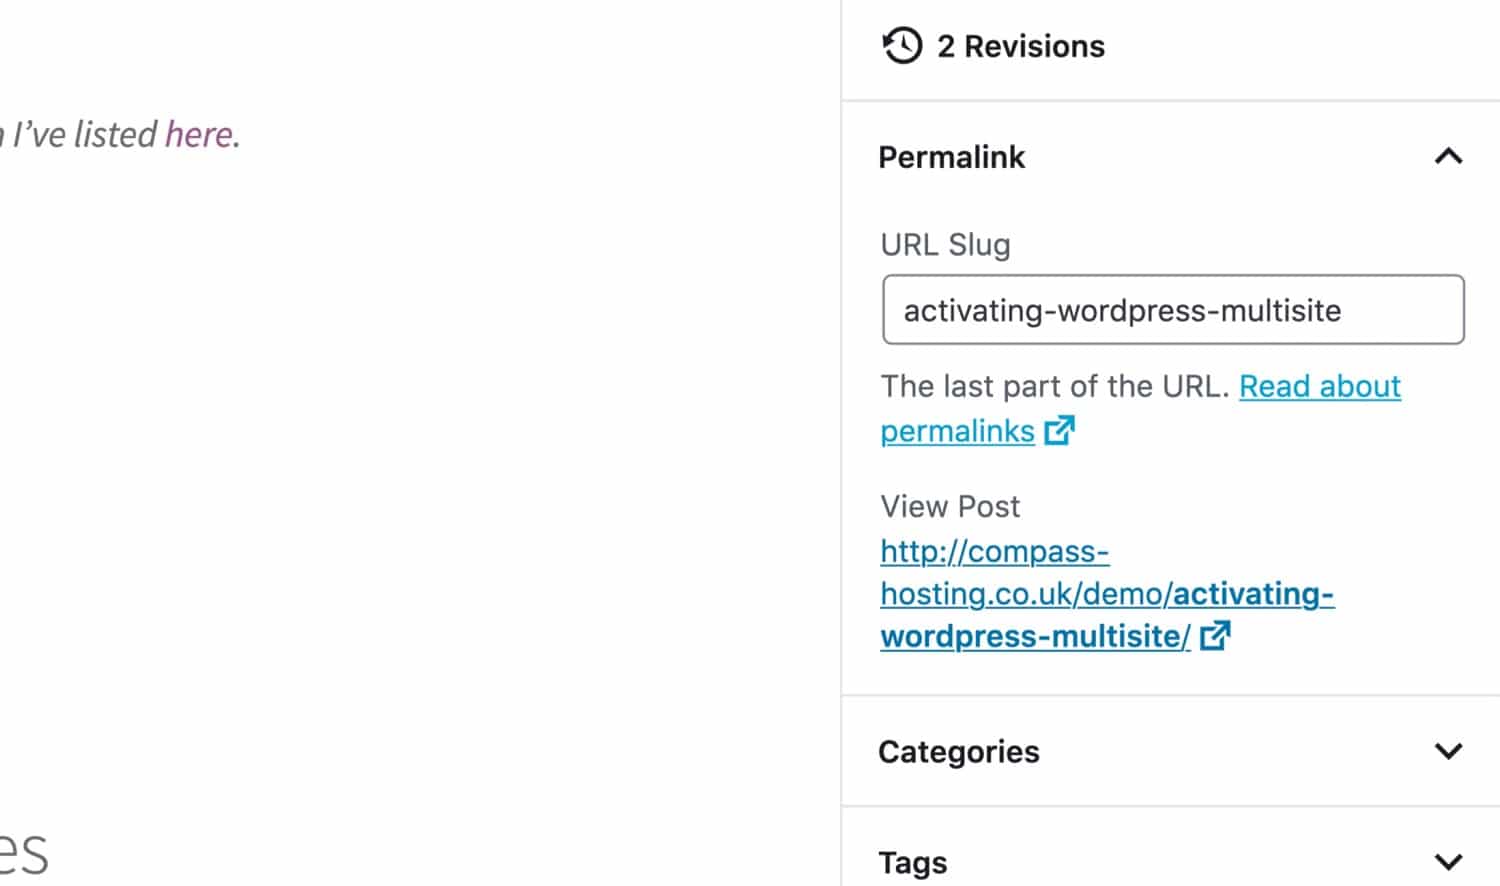1500x886 pixels.
Task: Click the blank editor canvas area
Action: coord(420,450)
